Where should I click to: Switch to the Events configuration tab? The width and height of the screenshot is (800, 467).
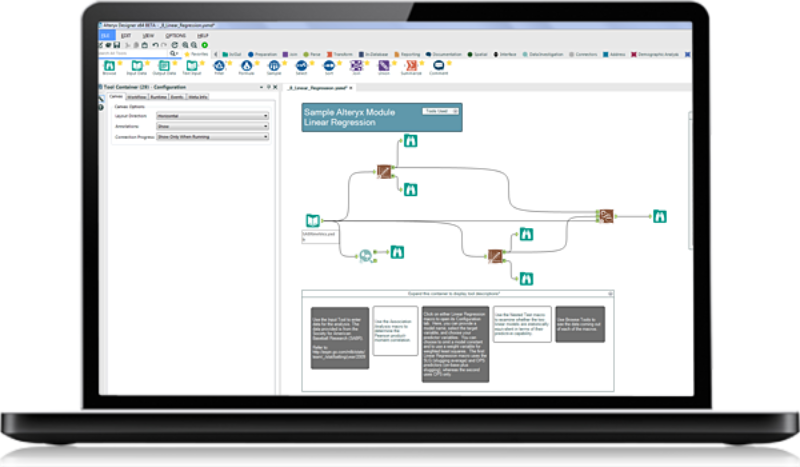tap(177, 97)
